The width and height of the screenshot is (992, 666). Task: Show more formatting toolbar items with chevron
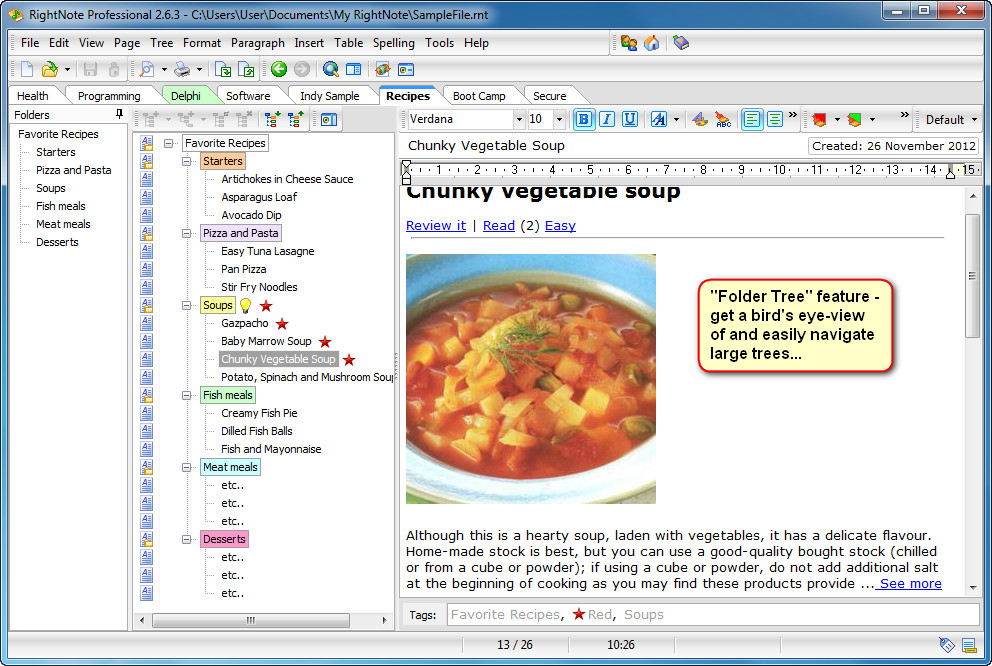[792, 114]
